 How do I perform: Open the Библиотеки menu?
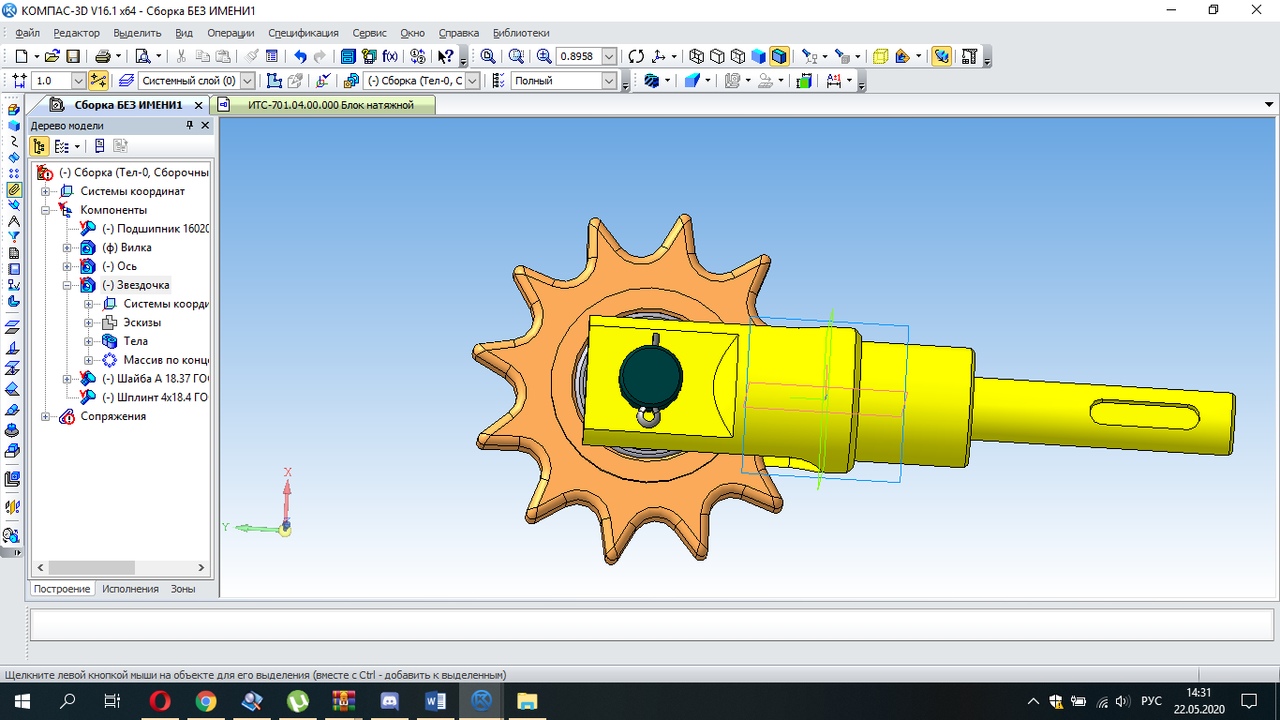pos(521,33)
